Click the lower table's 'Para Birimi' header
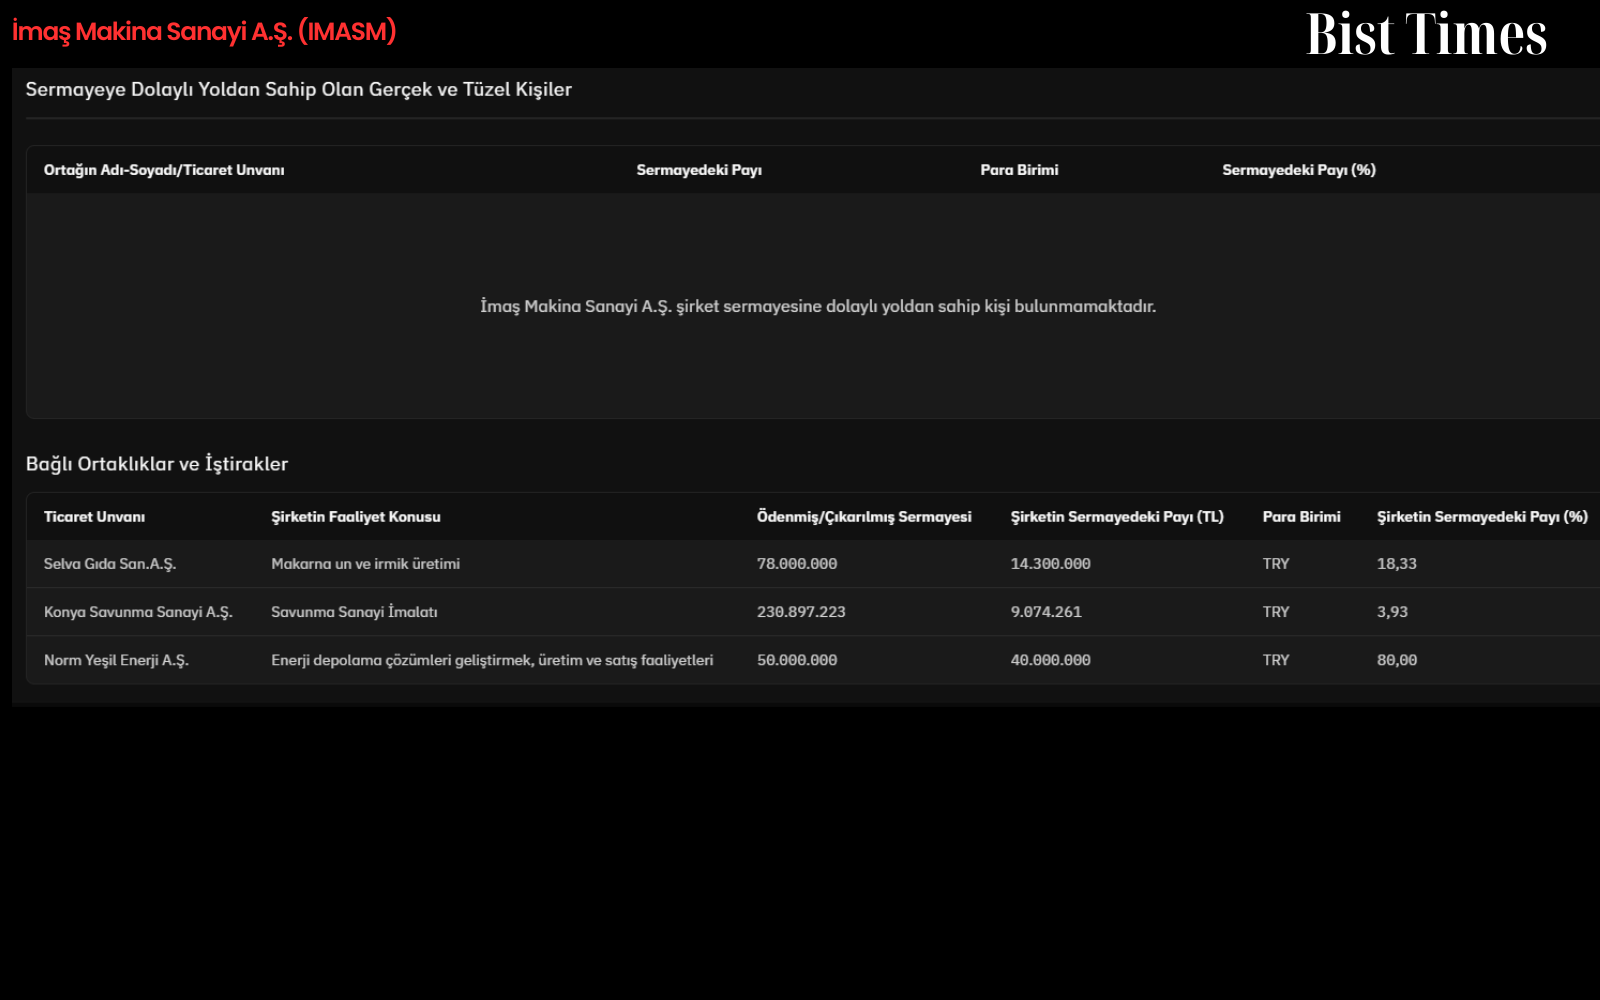Image resolution: width=1600 pixels, height=1000 pixels. tap(1301, 517)
